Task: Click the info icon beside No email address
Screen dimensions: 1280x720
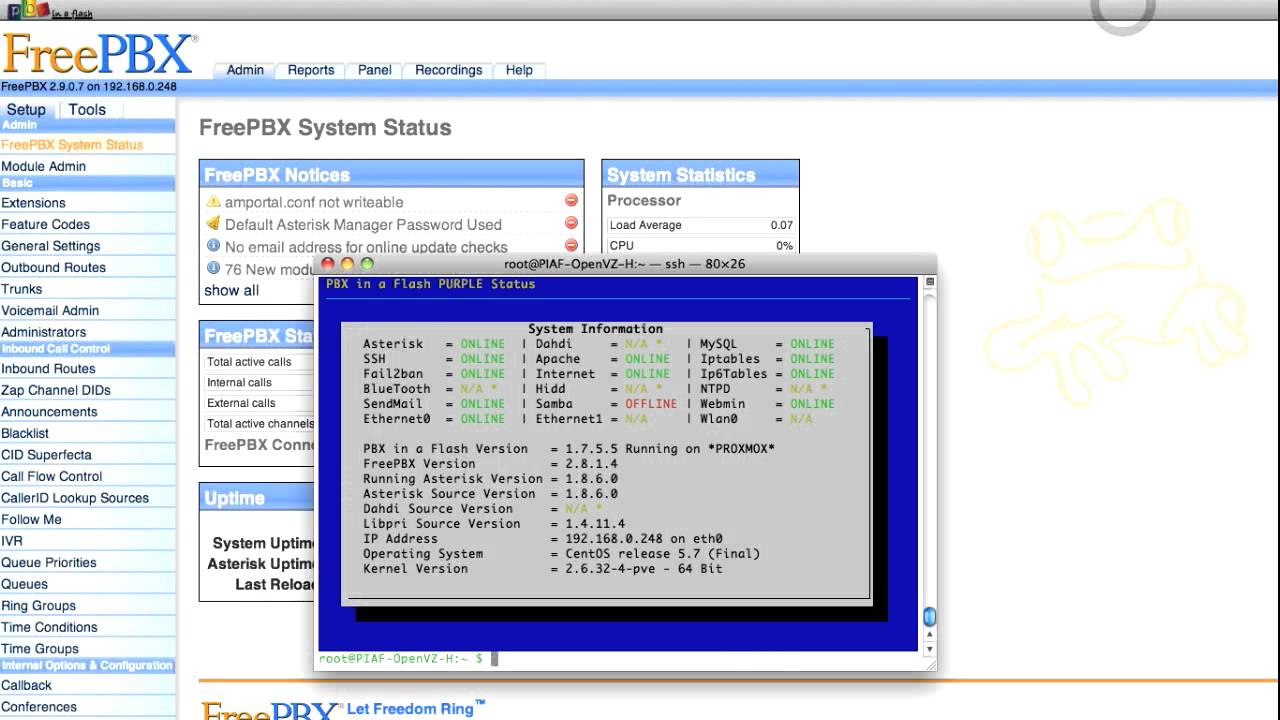Action: (x=213, y=245)
